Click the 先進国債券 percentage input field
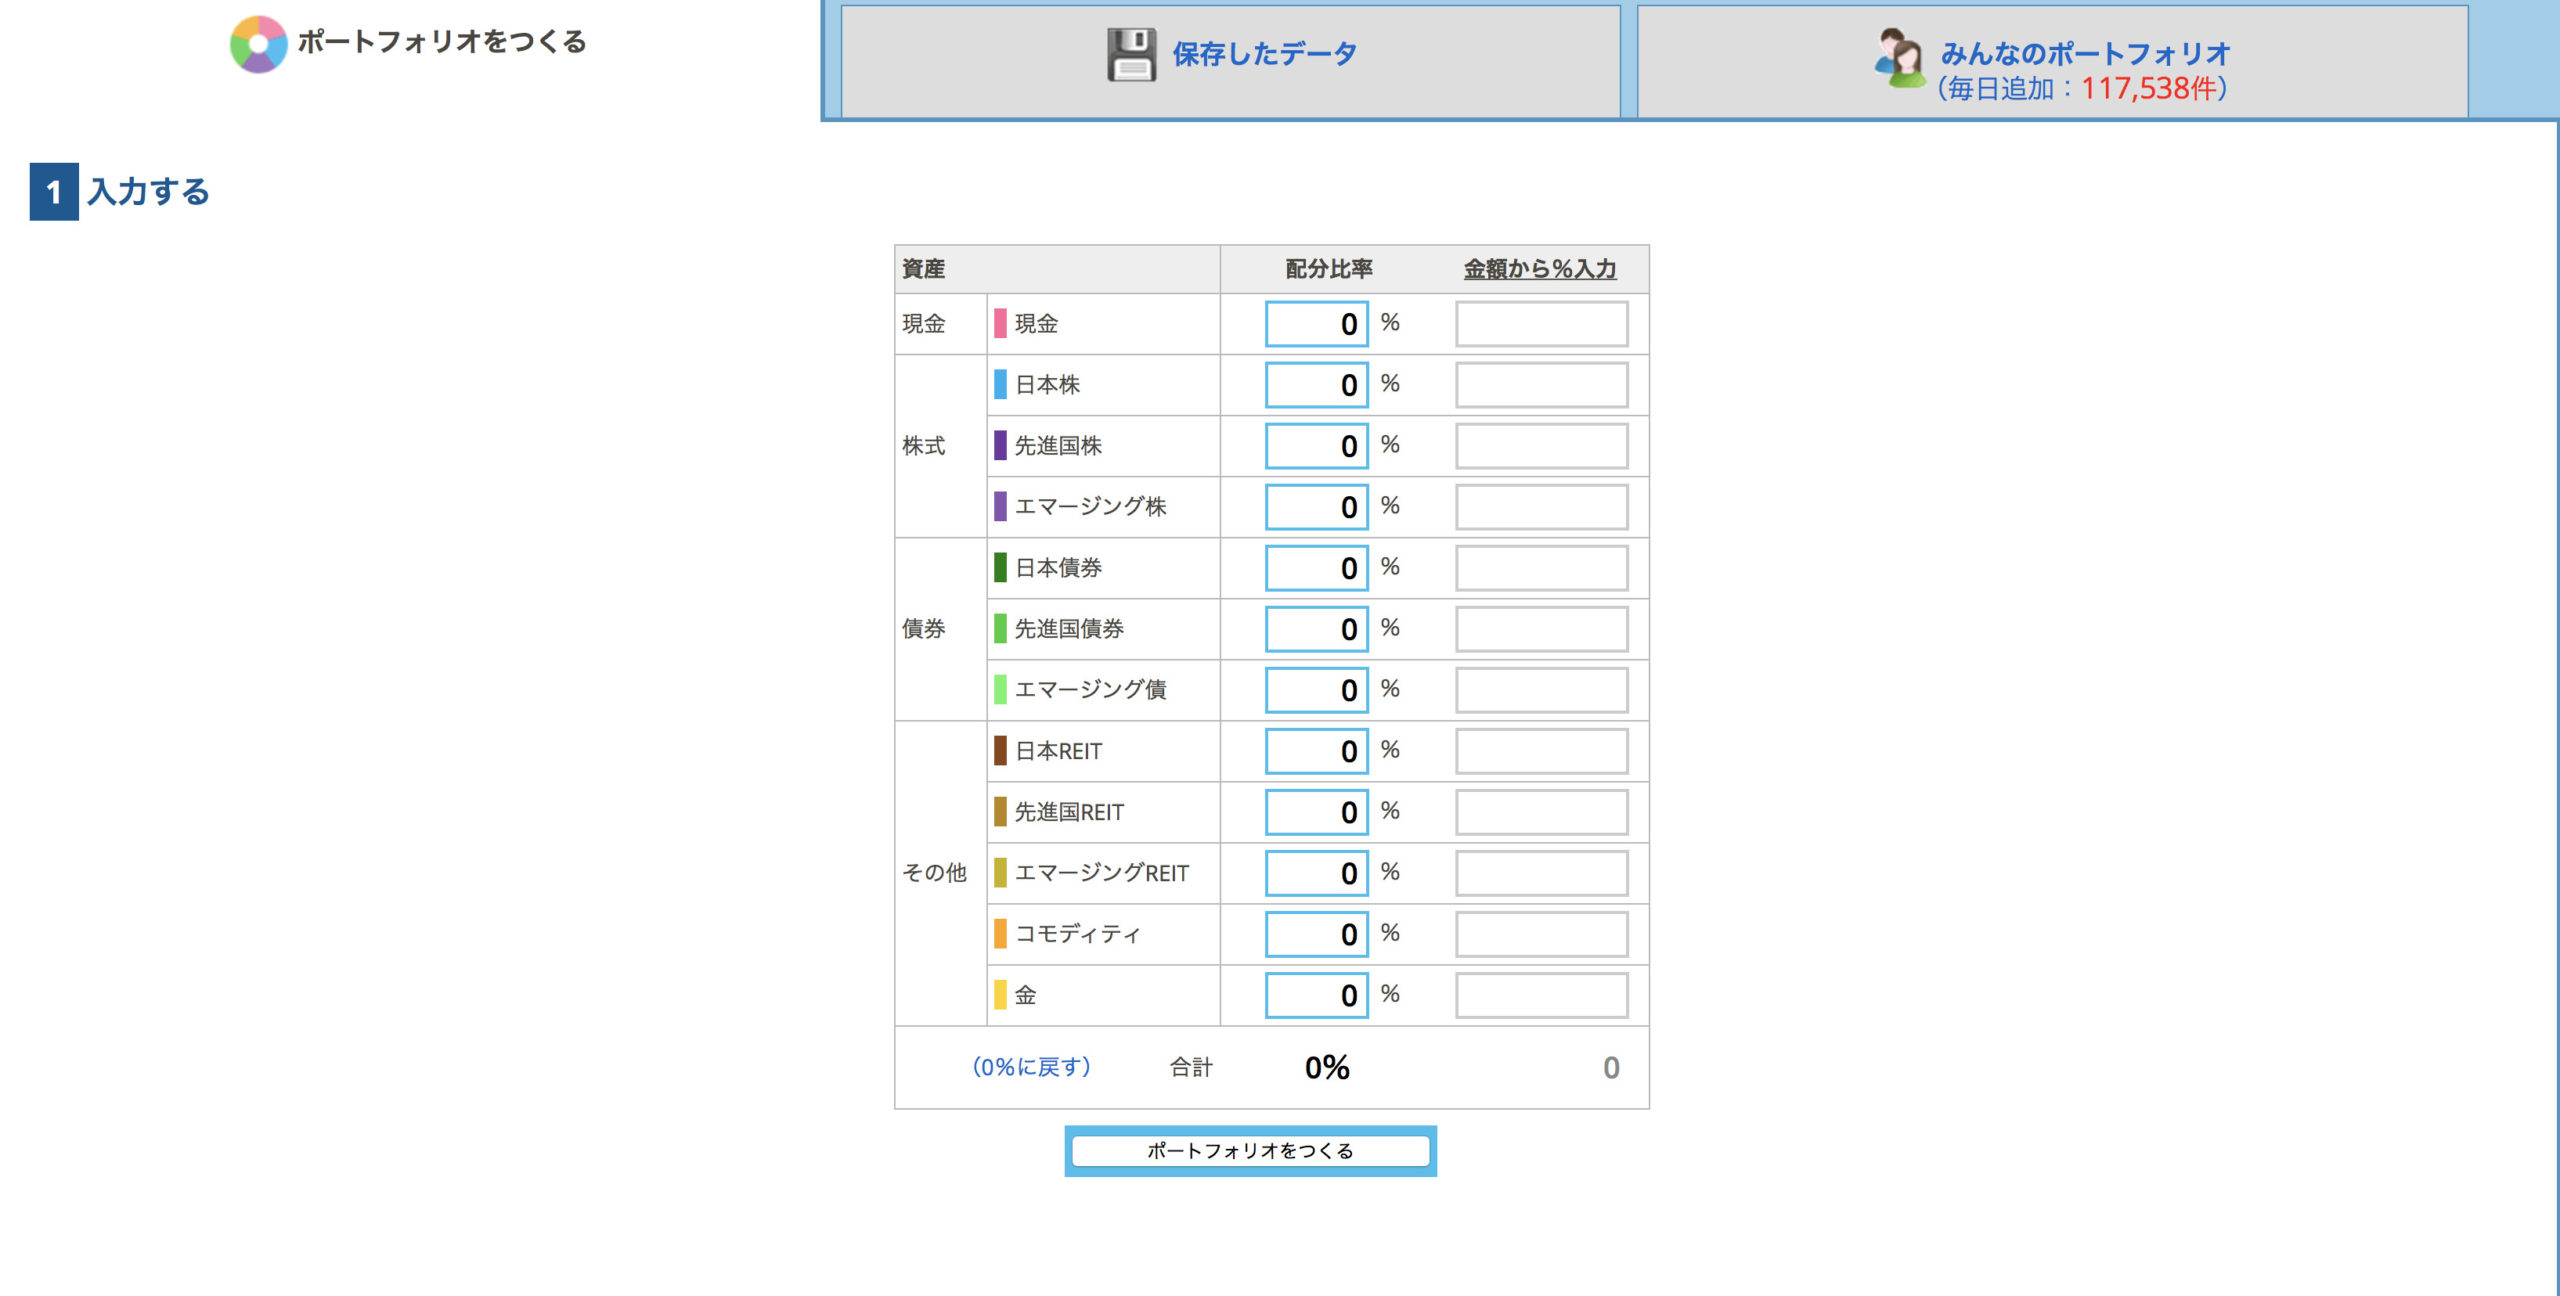 point(1316,629)
